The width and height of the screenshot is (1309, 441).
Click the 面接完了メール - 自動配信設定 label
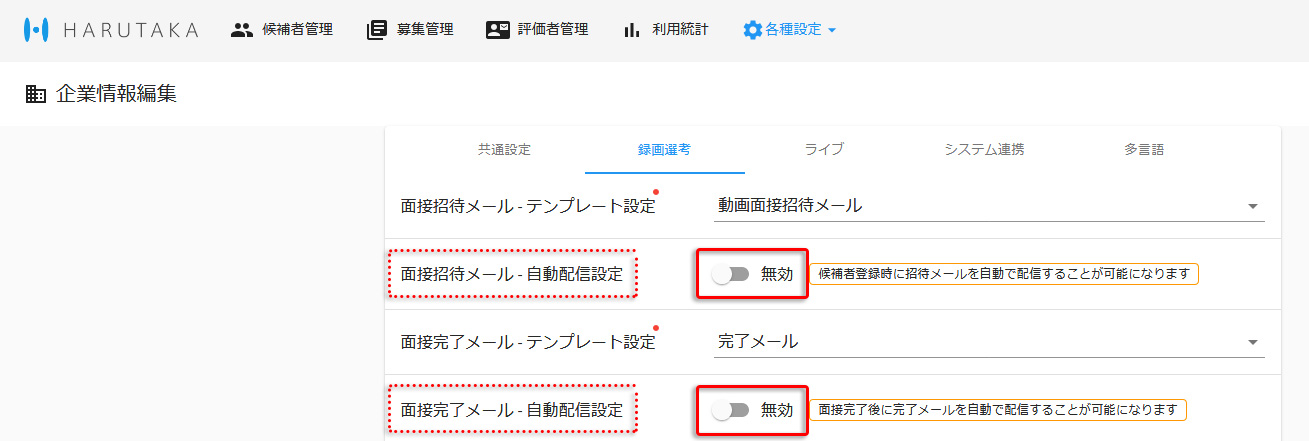click(x=511, y=410)
